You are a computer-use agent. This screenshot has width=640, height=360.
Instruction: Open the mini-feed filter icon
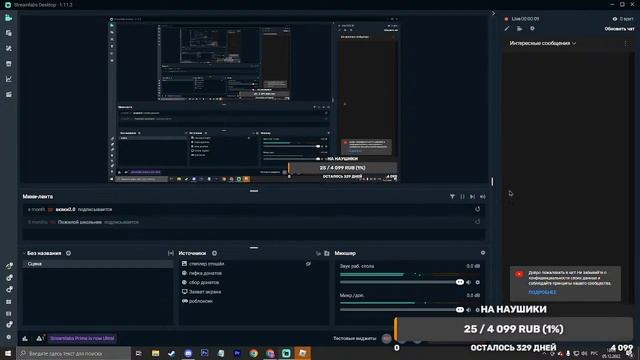(x=452, y=197)
